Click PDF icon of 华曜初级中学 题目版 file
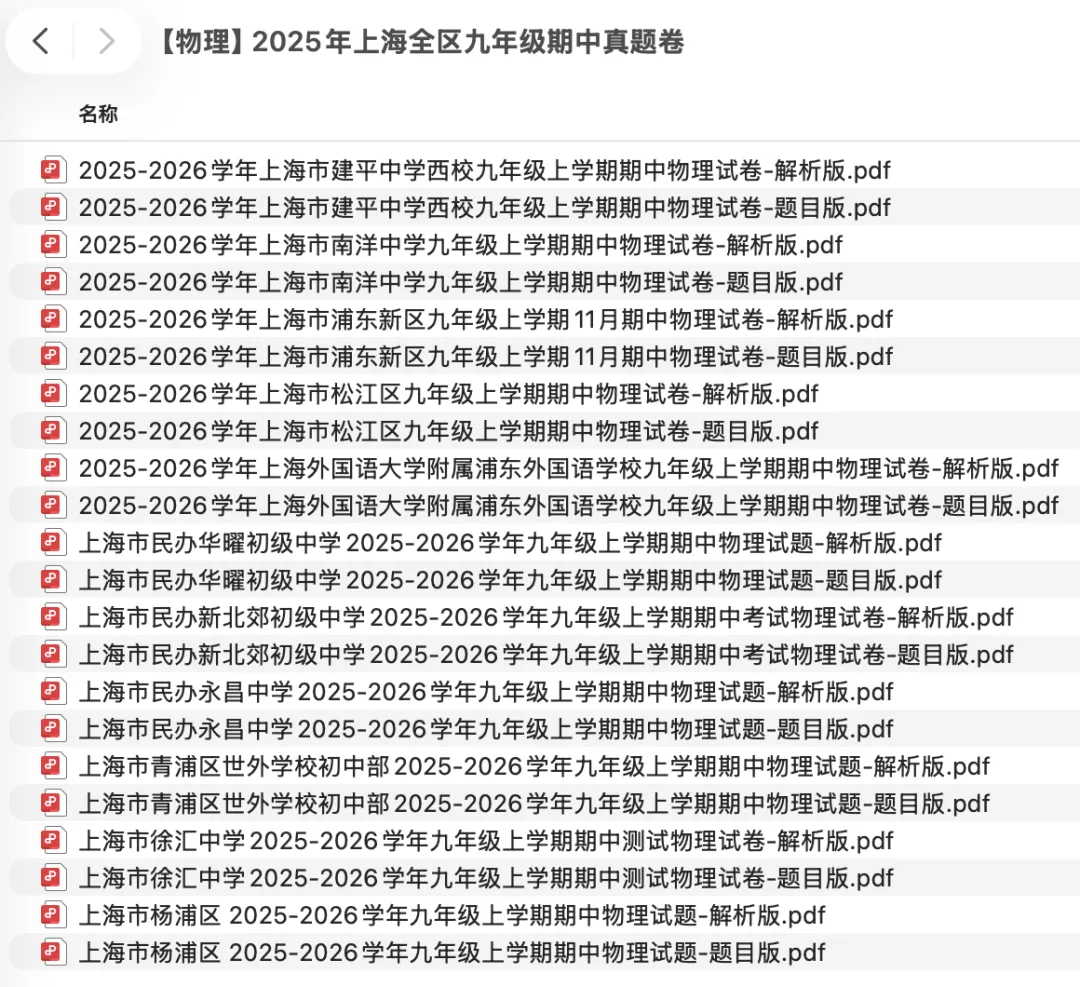 [x=53, y=580]
